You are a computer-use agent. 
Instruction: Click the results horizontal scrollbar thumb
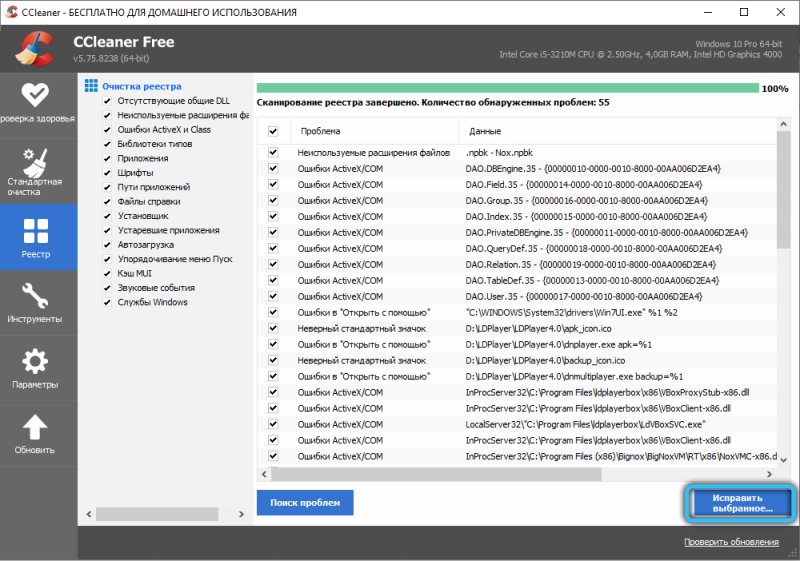point(436,474)
